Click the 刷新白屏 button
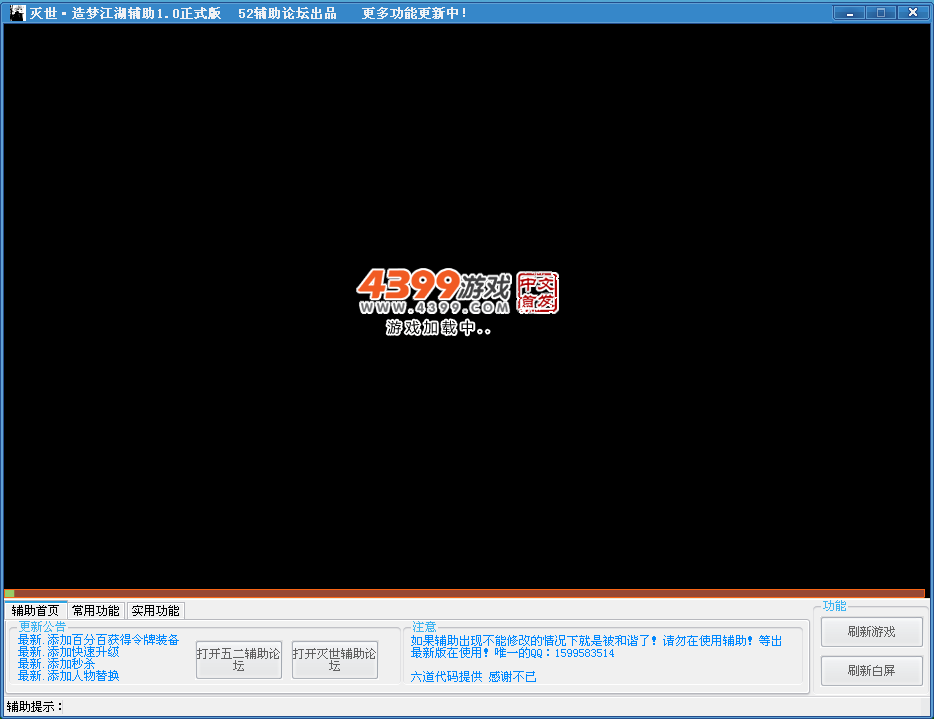Image resolution: width=934 pixels, height=719 pixels. click(x=871, y=671)
